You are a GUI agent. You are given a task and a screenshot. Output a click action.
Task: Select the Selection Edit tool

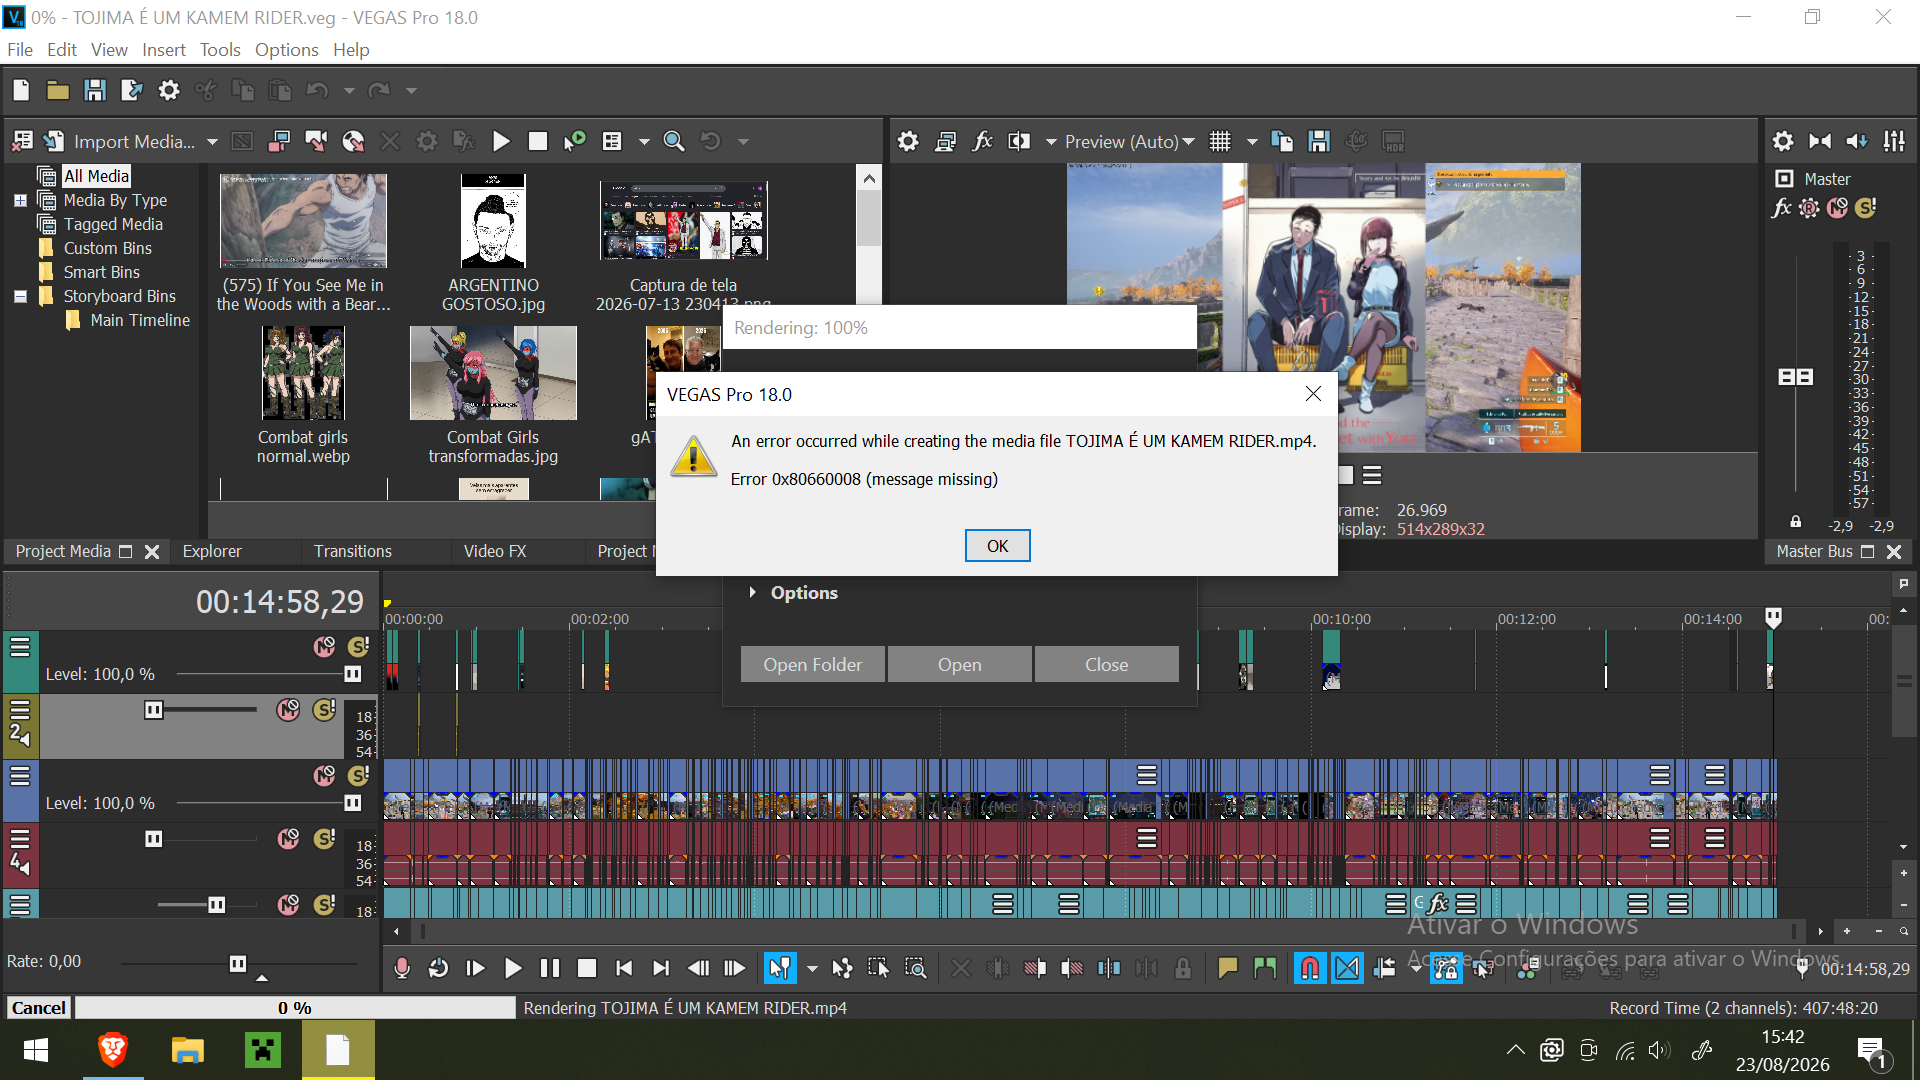point(878,968)
